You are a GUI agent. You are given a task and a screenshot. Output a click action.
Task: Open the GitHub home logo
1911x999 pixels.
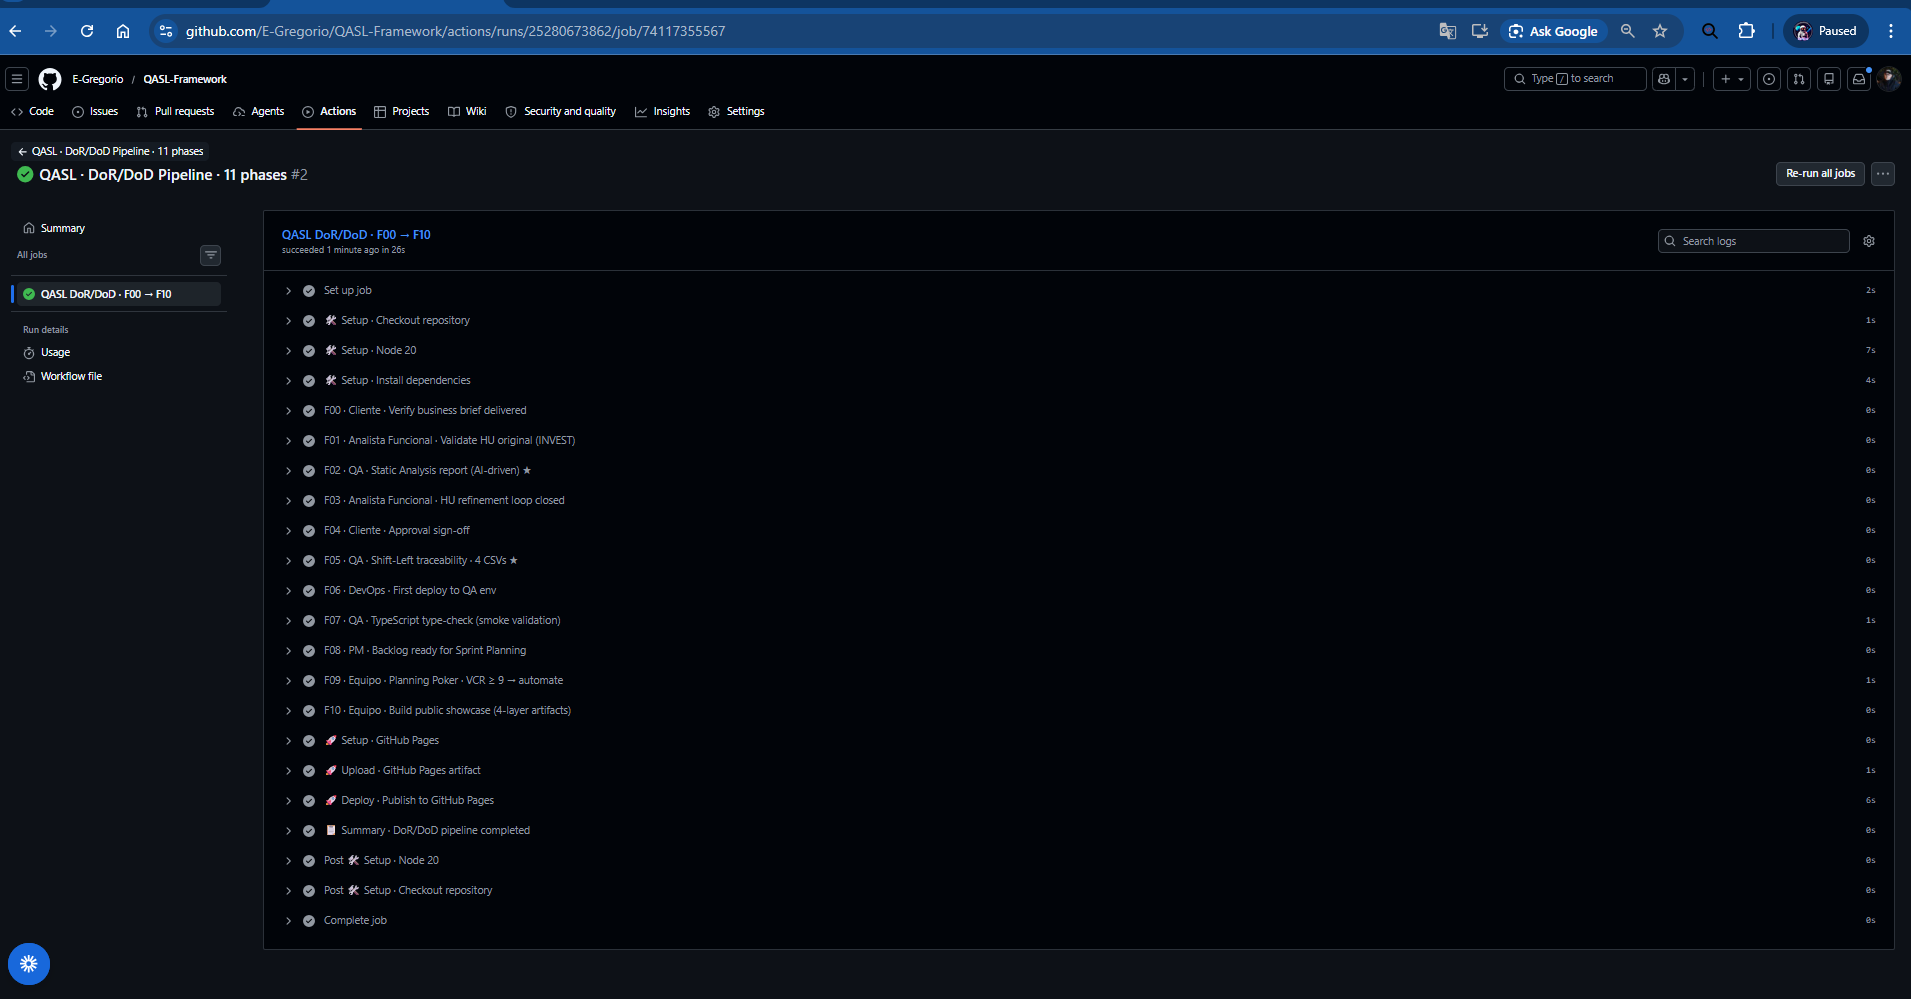click(x=50, y=79)
